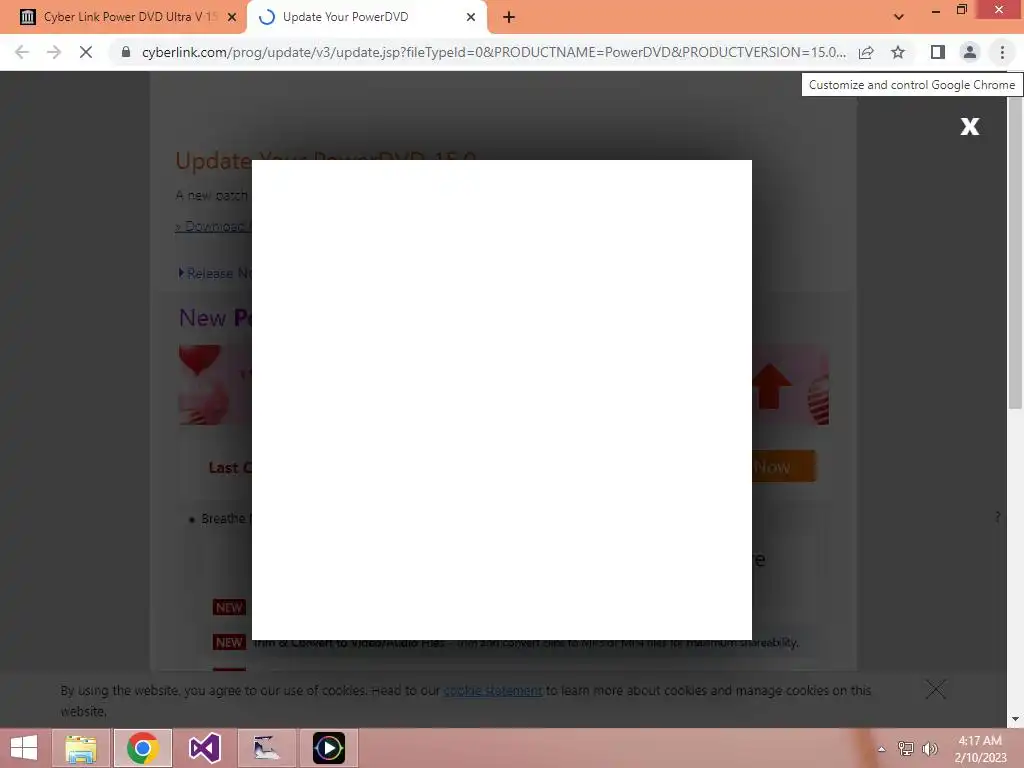Open Customize and control Google Chrome menu
Screen dimensions: 1024x768
(x=1002, y=52)
